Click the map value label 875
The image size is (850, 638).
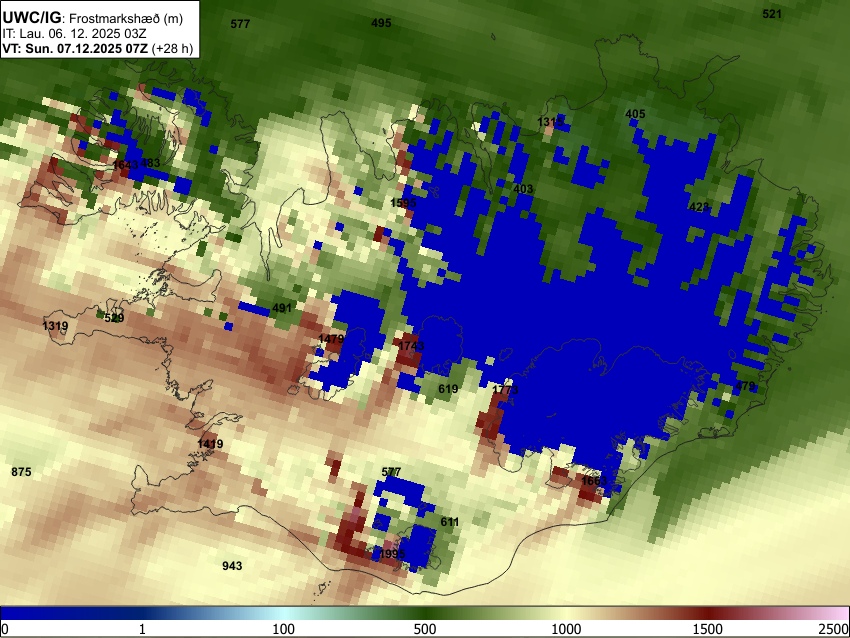tap(21, 472)
